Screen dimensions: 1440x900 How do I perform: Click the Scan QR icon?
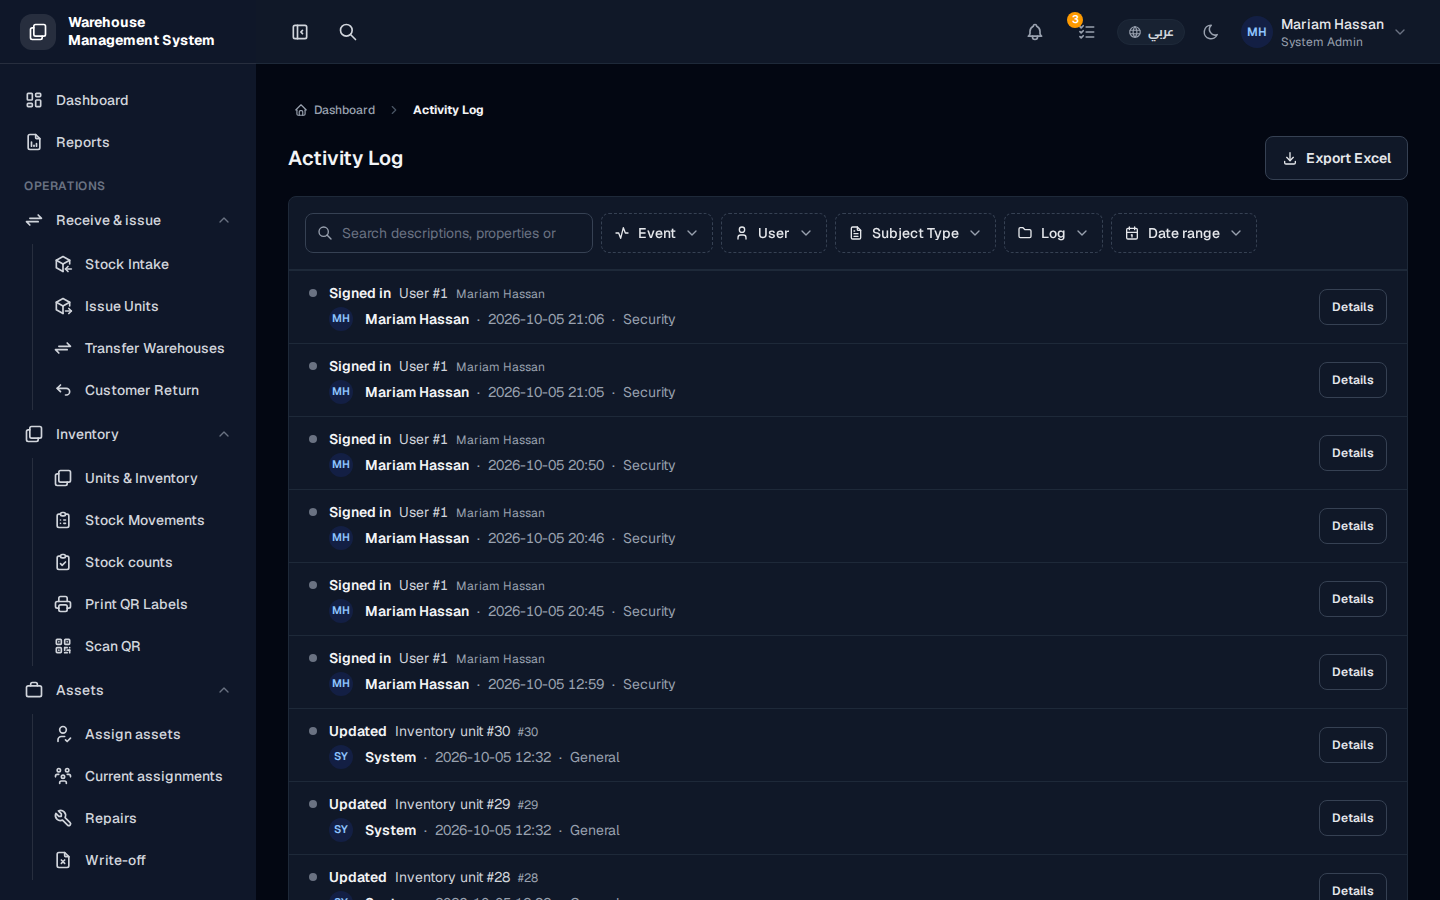(63, 646)
